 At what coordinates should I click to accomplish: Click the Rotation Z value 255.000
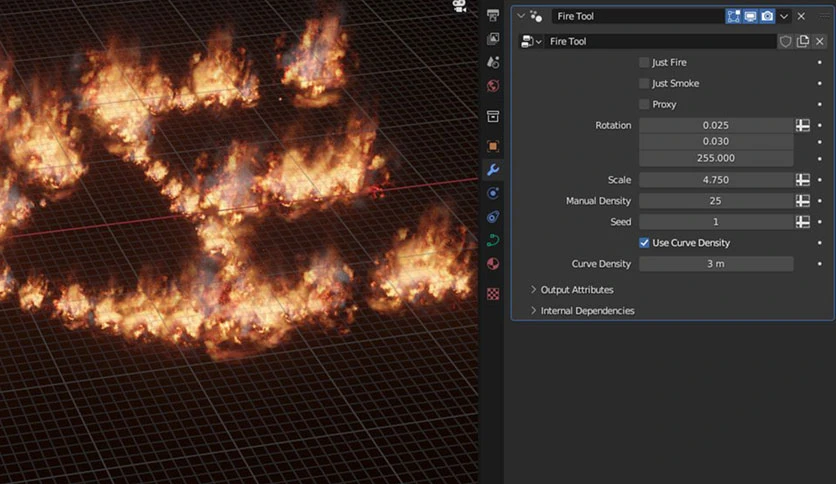click(x=716, y=158)
